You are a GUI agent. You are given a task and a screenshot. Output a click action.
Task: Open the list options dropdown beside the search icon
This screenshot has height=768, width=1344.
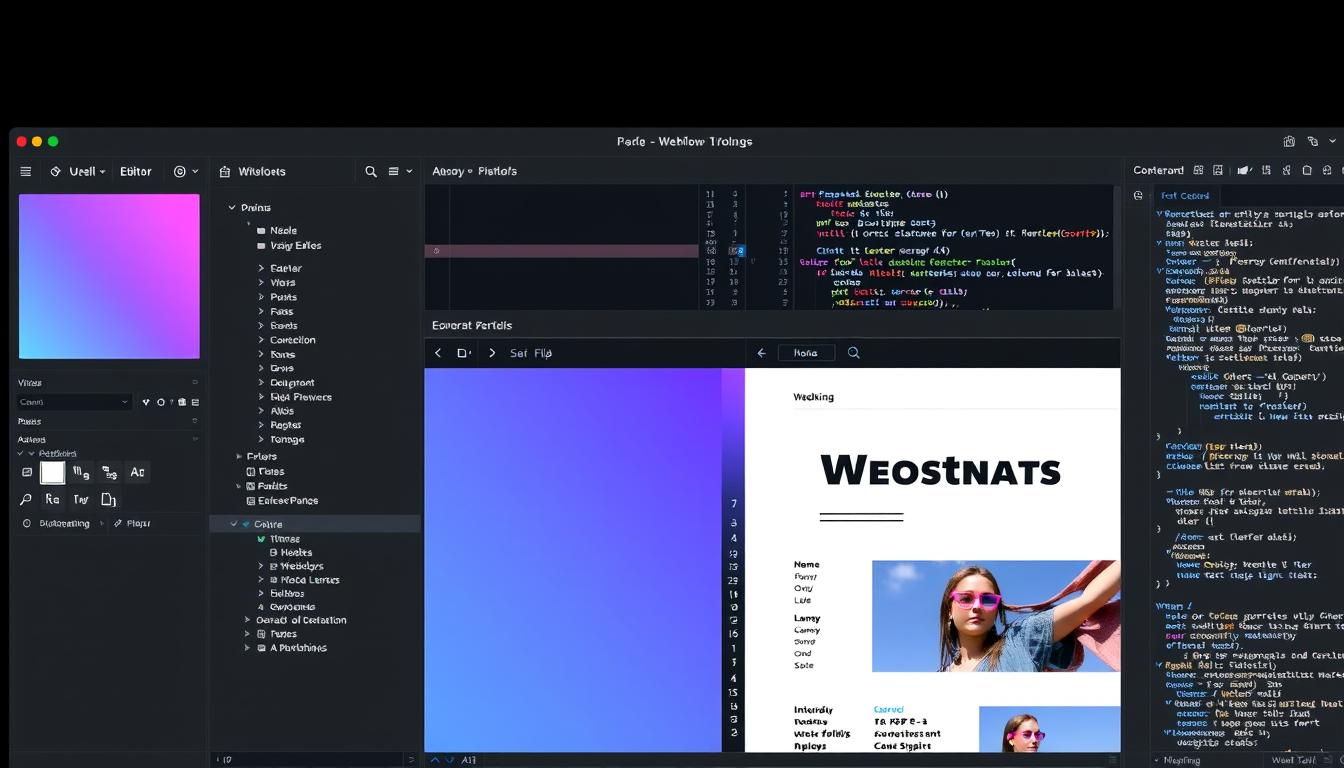click(x=400, y=172)
